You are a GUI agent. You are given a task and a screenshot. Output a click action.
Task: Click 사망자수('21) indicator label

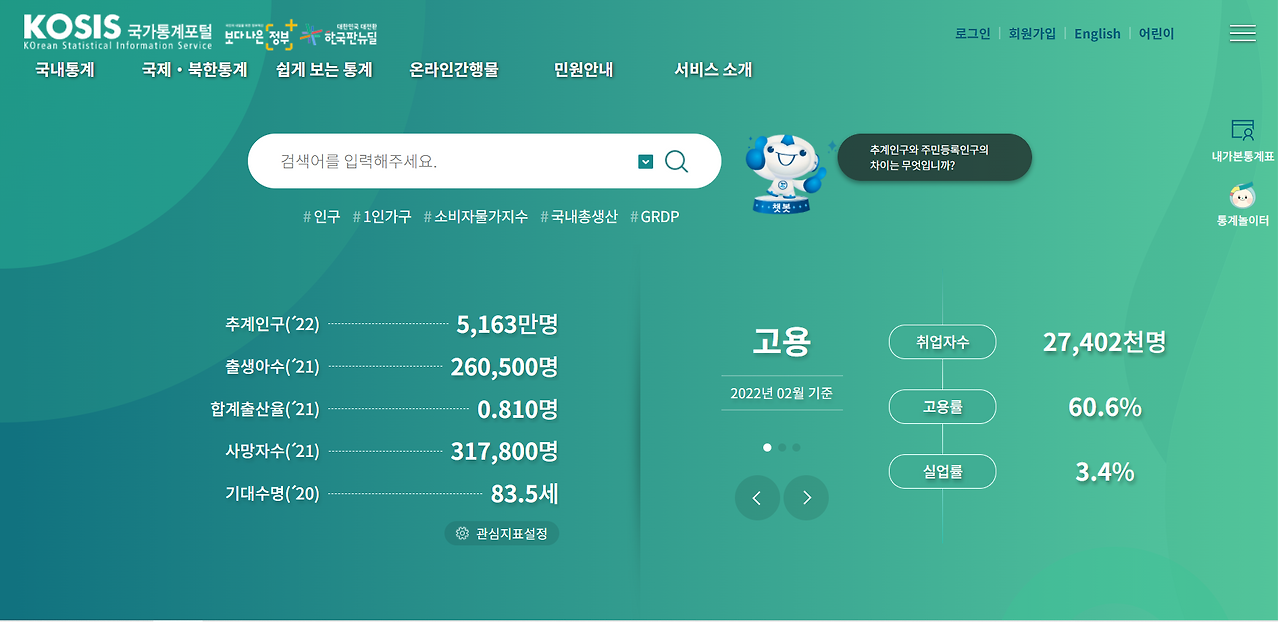[x=272, y=451]
